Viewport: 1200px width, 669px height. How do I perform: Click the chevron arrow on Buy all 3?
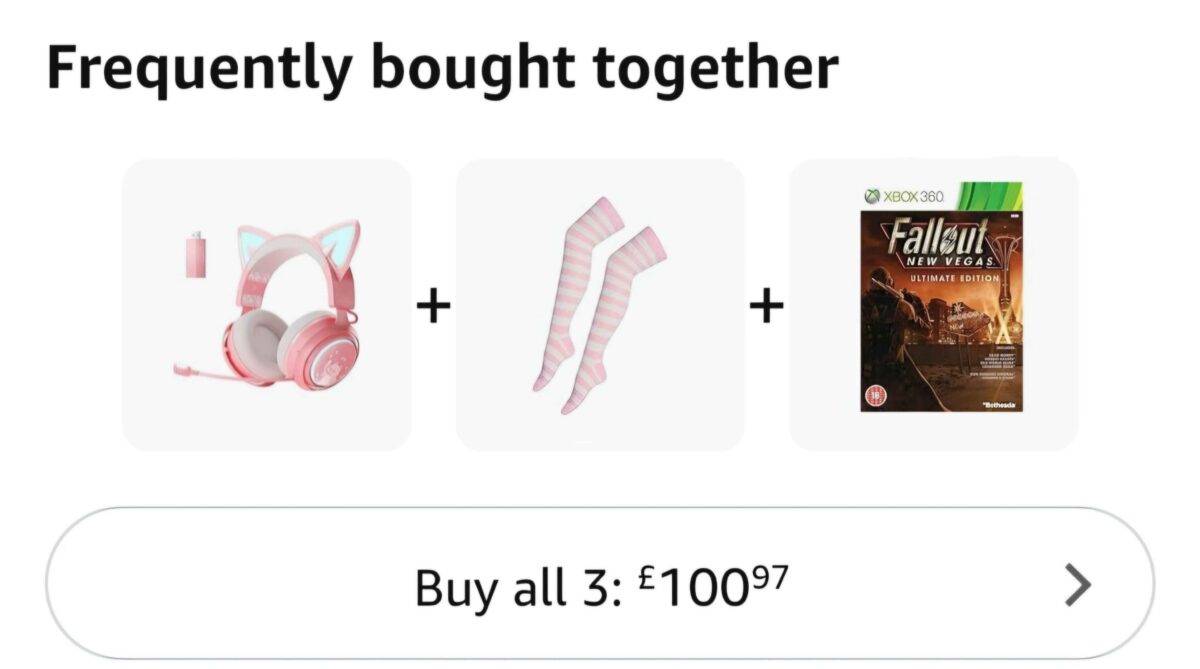click(x=1076, y=584)
